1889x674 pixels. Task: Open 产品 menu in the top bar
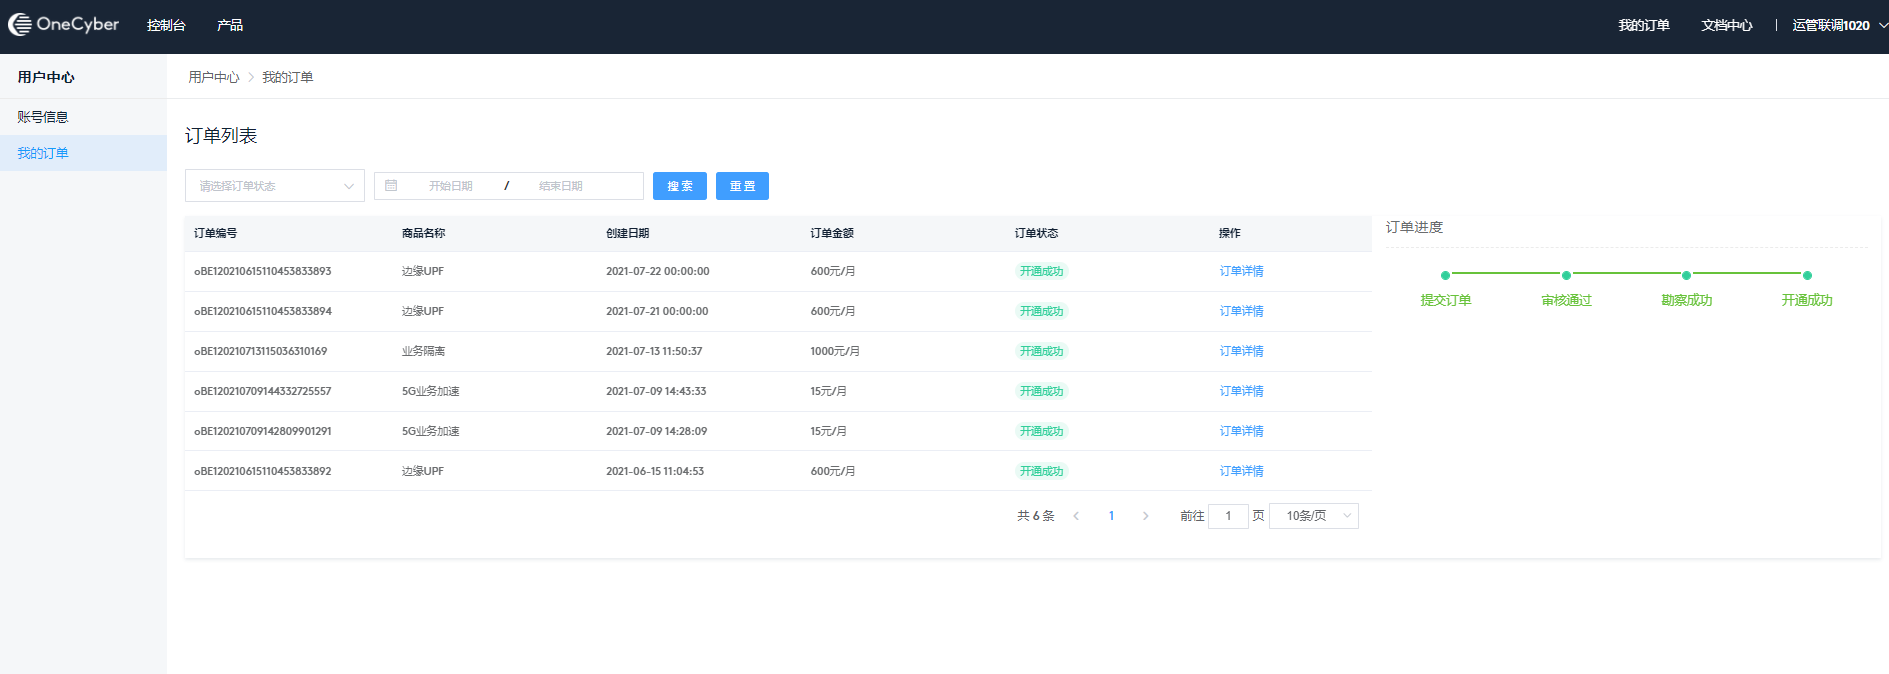pos(230,26)
